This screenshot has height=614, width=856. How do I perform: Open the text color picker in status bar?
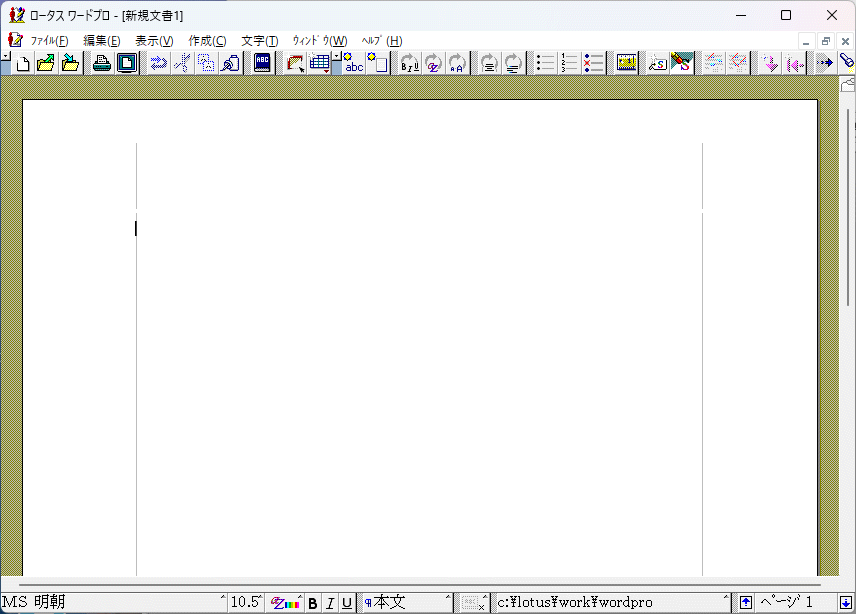[x=286, y=603]
